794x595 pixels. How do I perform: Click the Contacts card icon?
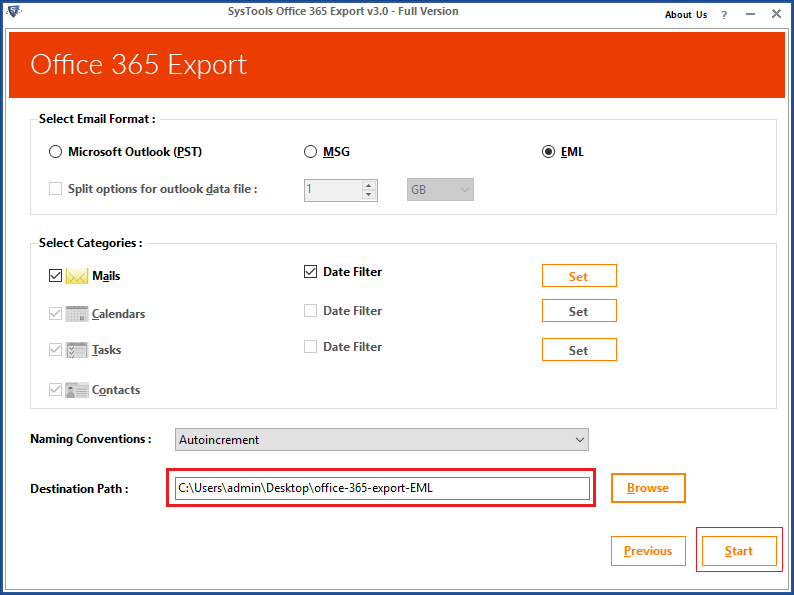click(77, 390)
